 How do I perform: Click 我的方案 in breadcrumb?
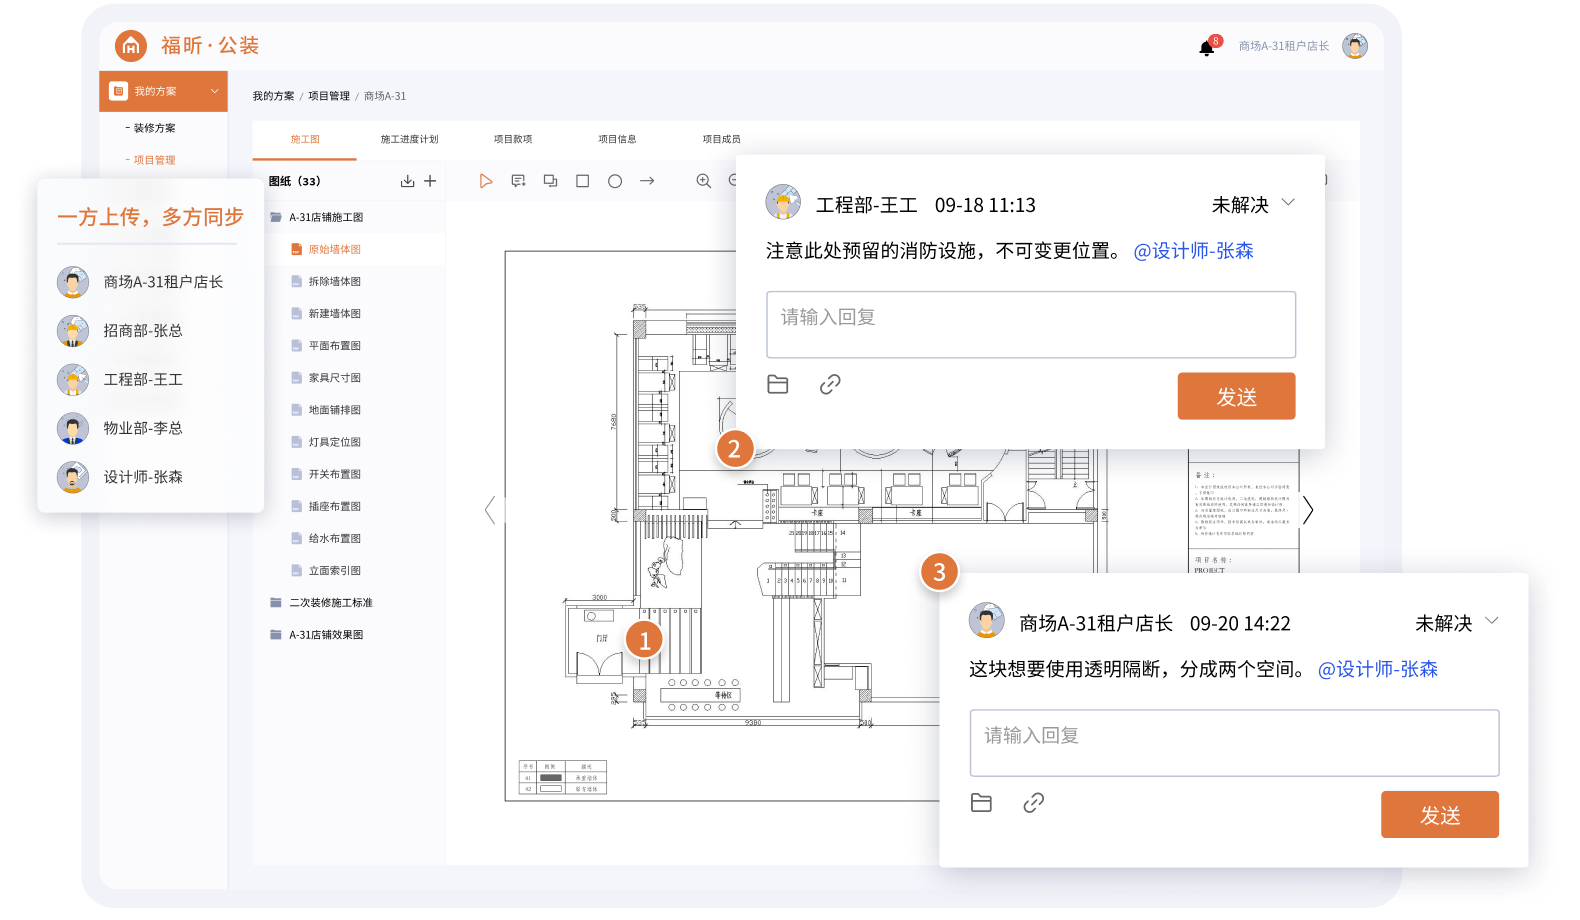coord(273,96)
